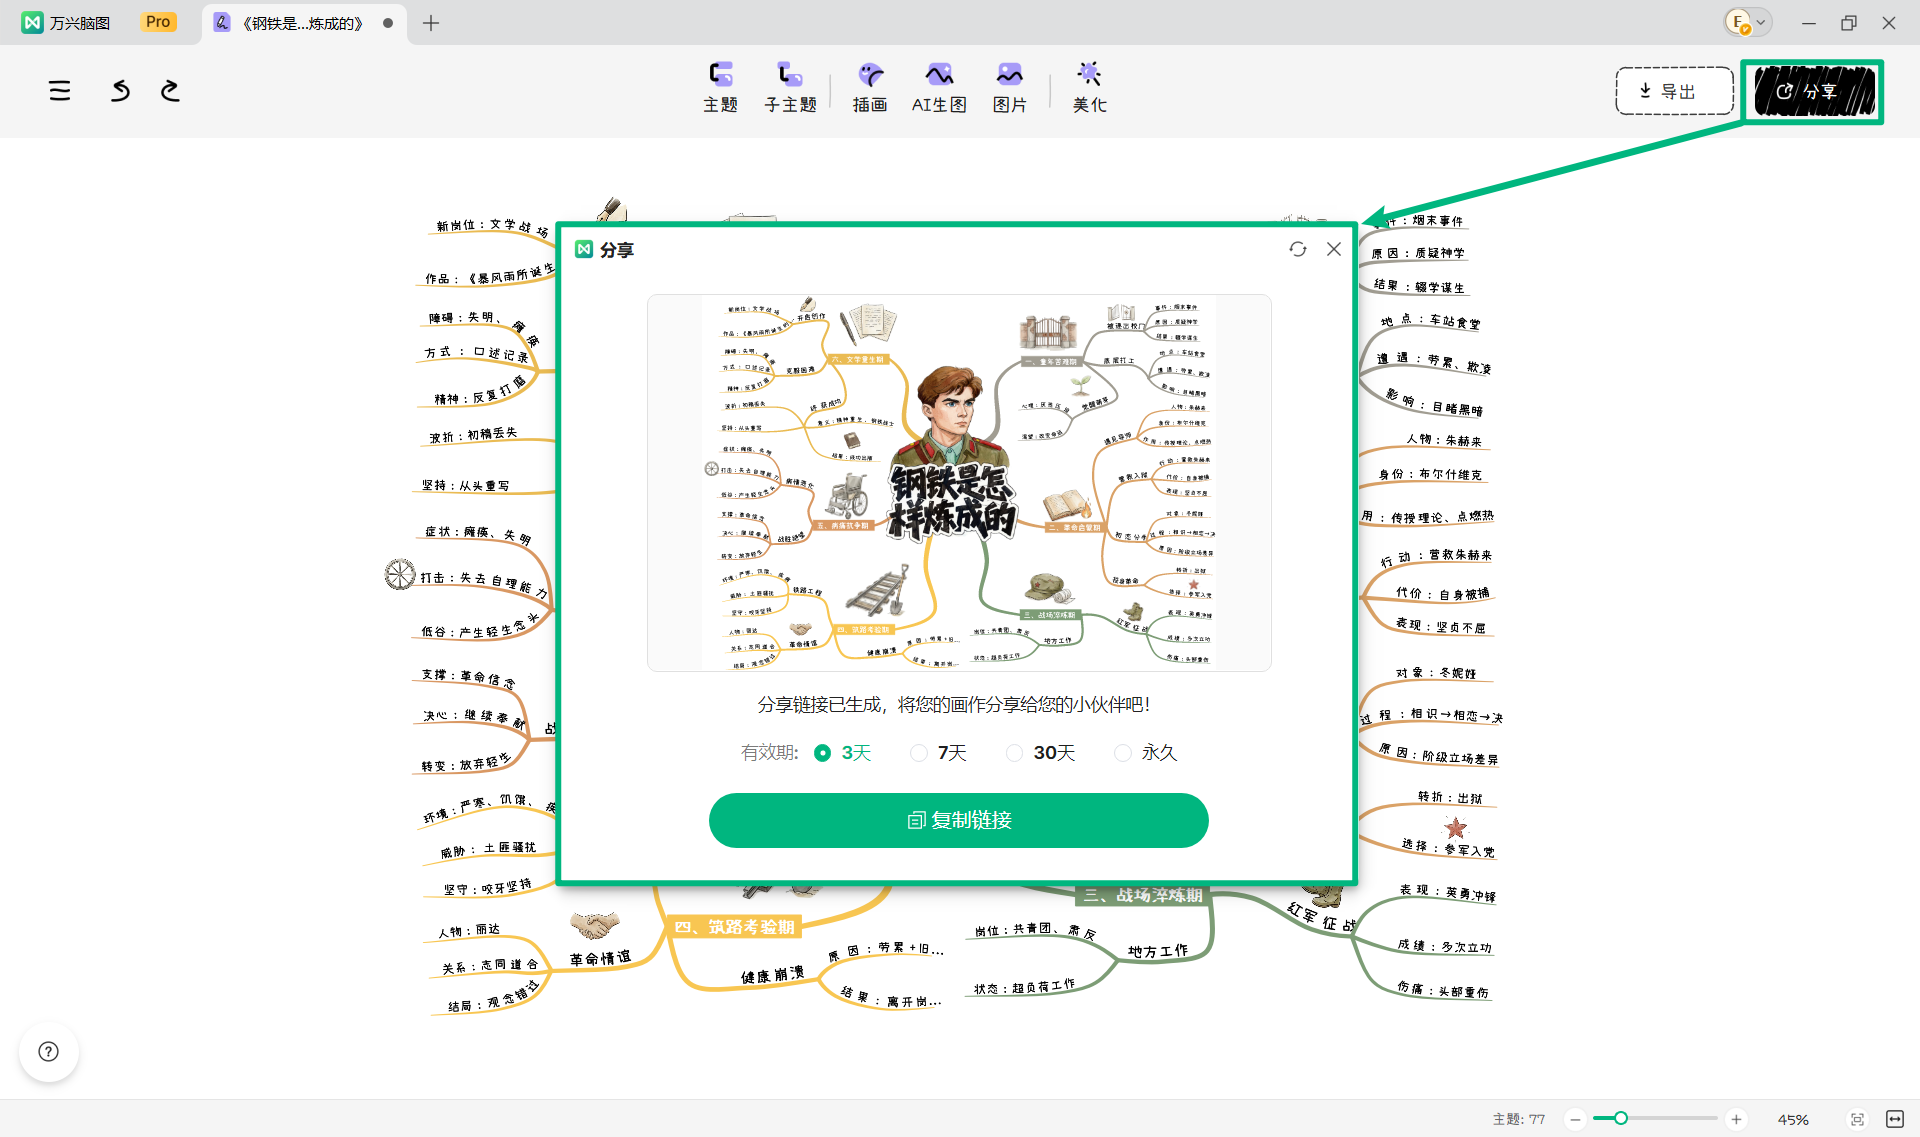
Task: Insert a picture via 图片
Action: [x=1010, y=88]
